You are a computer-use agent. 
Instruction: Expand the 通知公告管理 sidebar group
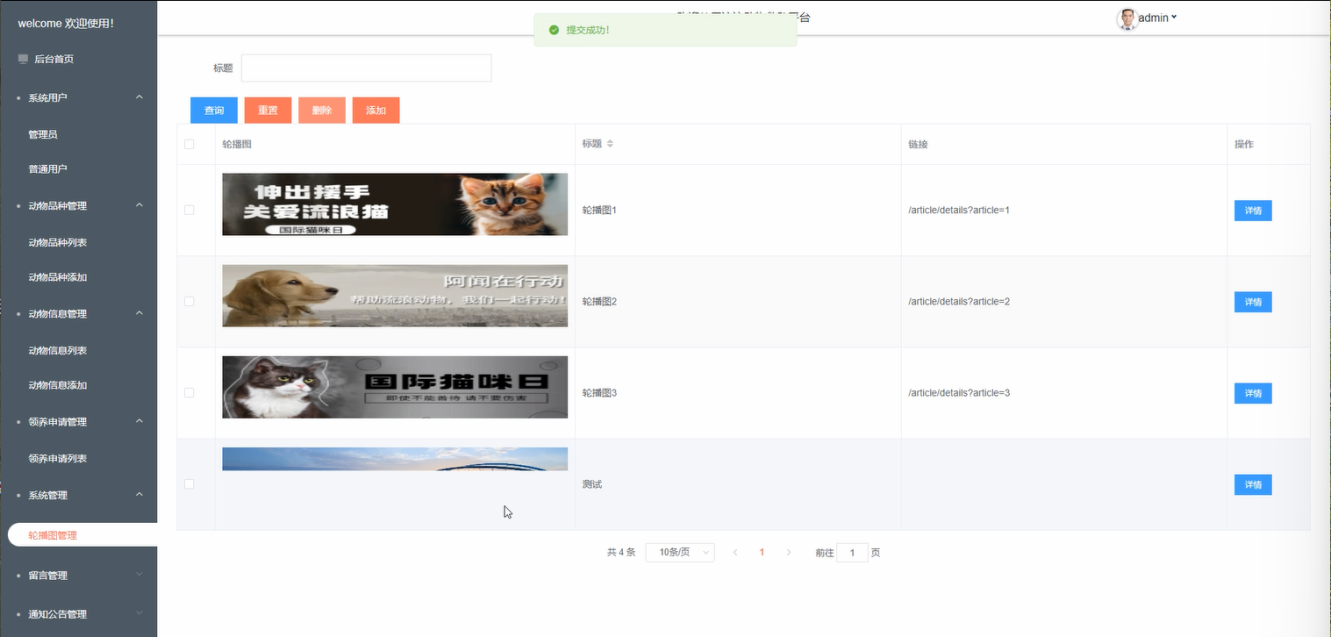coord(78,614)
